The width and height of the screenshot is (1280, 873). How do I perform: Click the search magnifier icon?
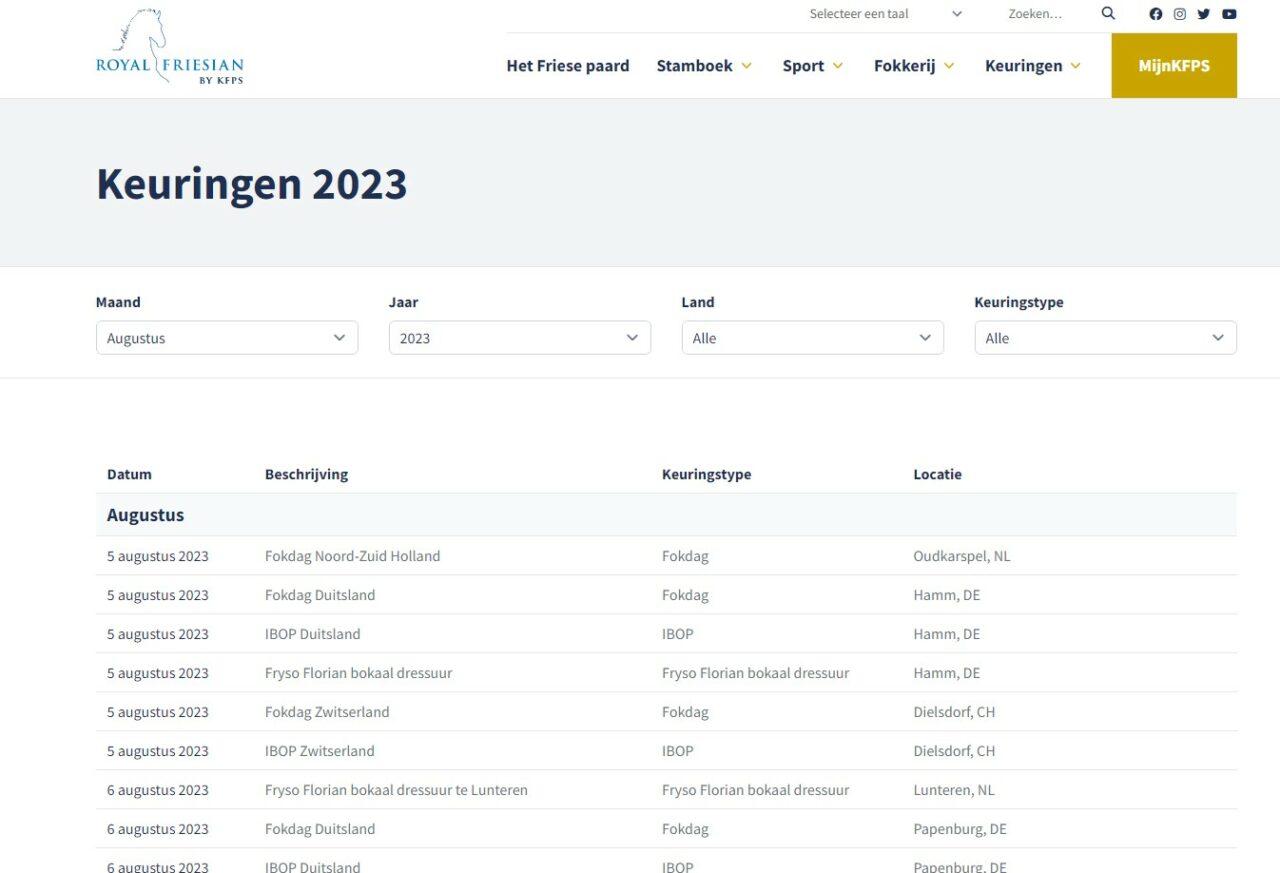pos(1108,13)
